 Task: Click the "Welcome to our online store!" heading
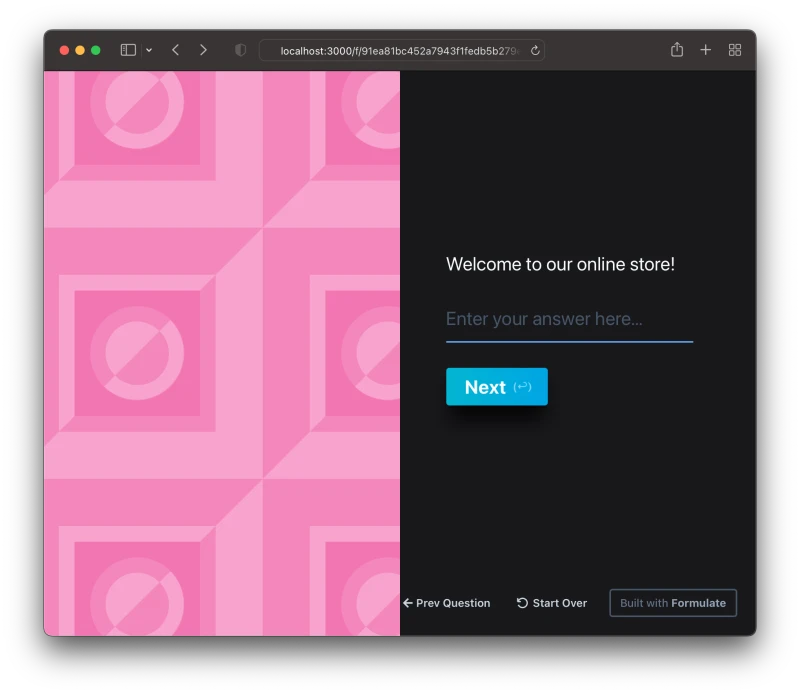[x=560, y=265]
